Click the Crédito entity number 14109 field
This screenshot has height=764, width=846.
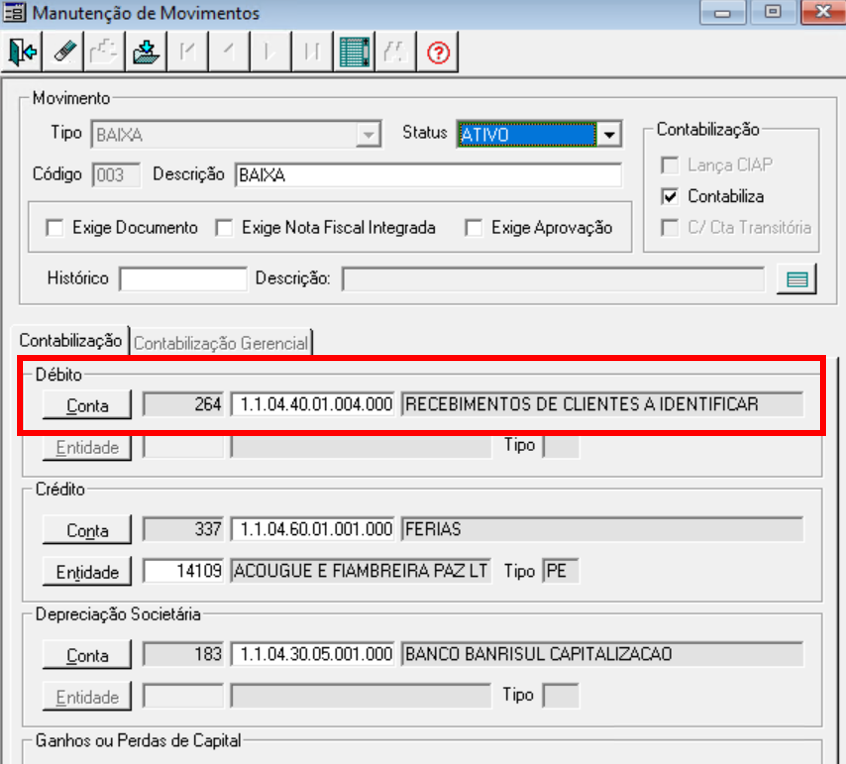pos(183,571)
